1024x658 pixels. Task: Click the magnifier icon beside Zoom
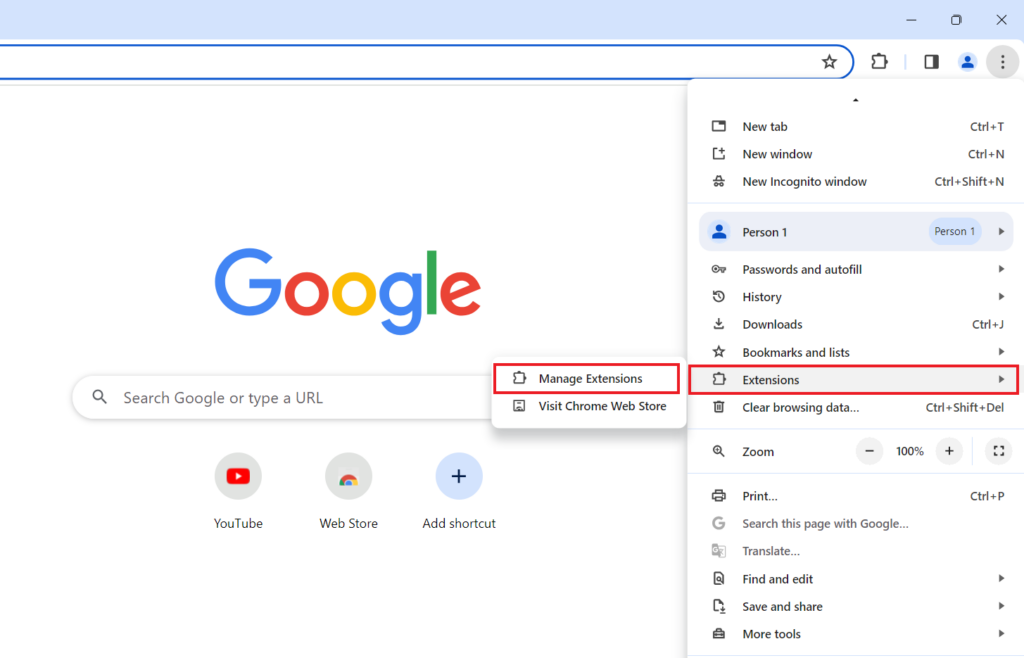[x=718, y=451]
